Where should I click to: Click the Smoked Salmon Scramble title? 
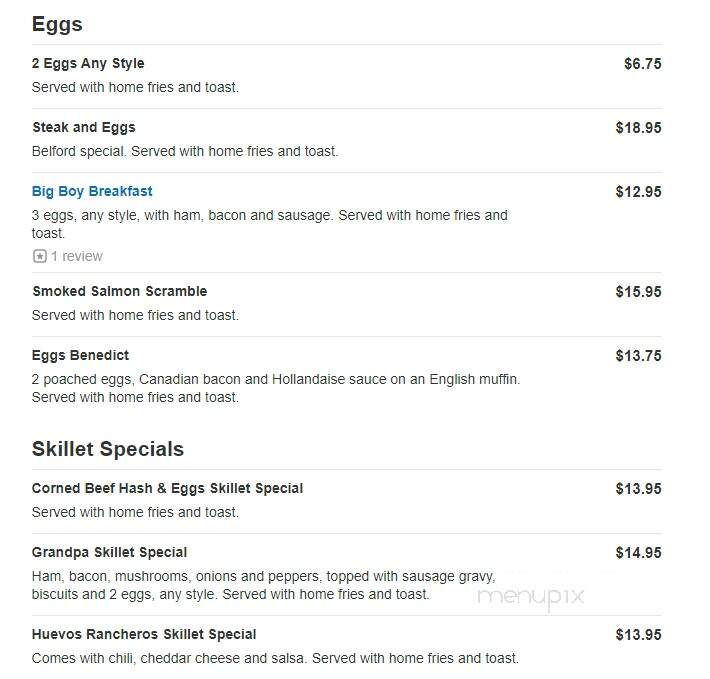[120, 292]
